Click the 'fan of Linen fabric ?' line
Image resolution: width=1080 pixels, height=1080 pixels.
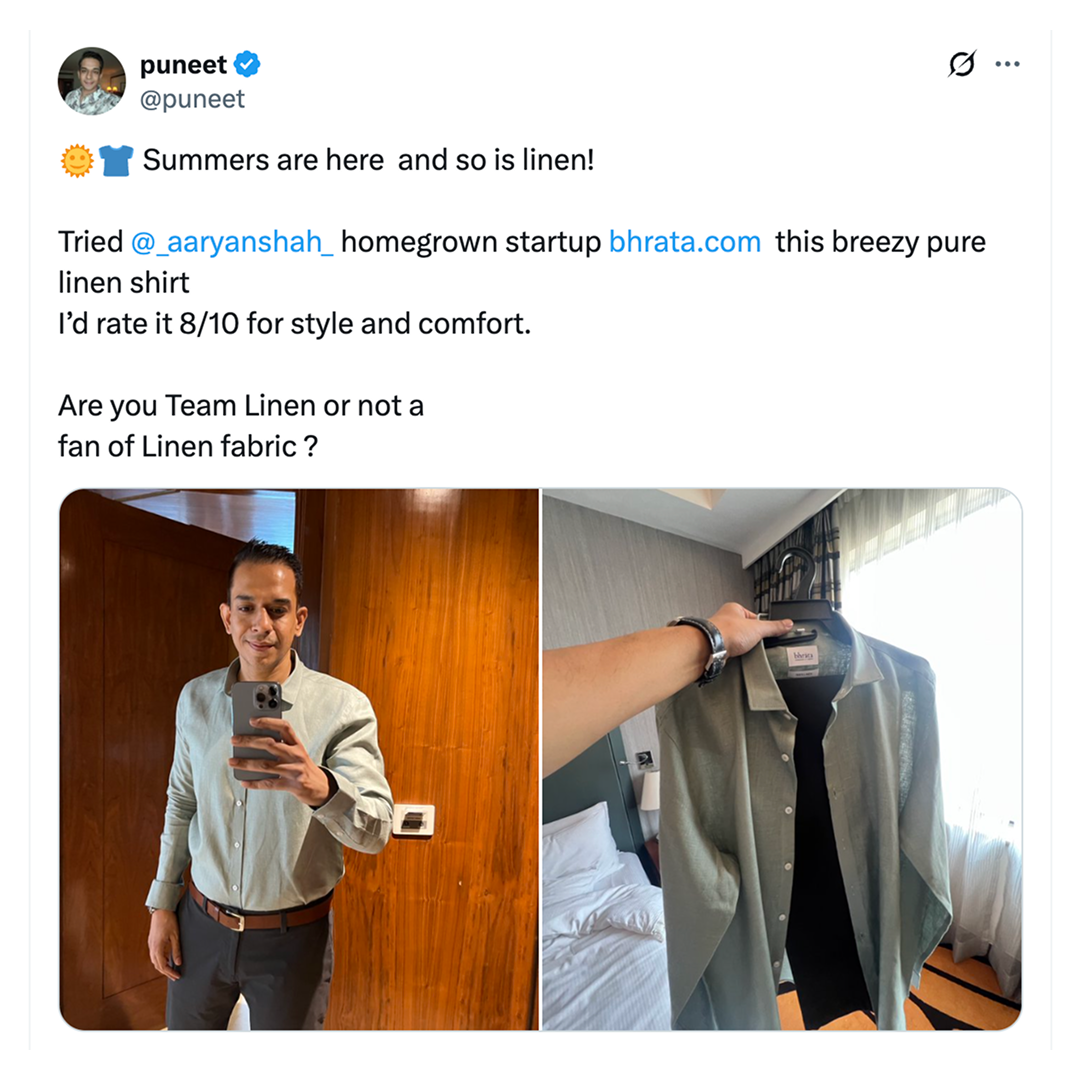(188, 446)
